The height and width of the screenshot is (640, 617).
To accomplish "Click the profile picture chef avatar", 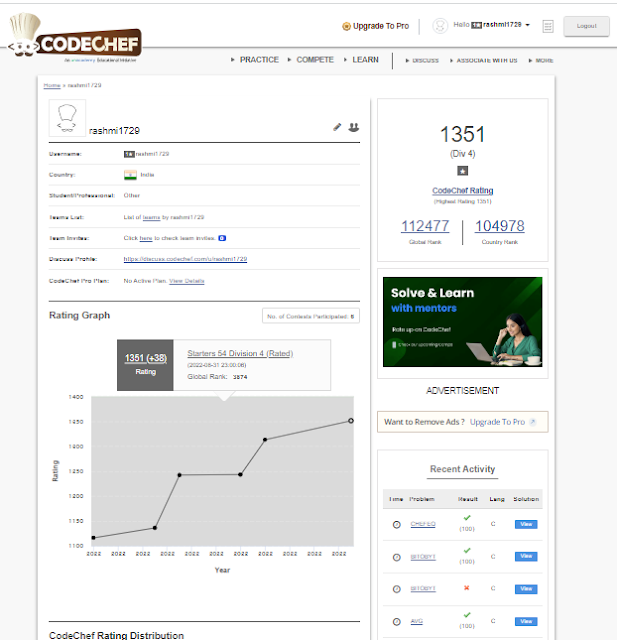I will coord(67,118).
